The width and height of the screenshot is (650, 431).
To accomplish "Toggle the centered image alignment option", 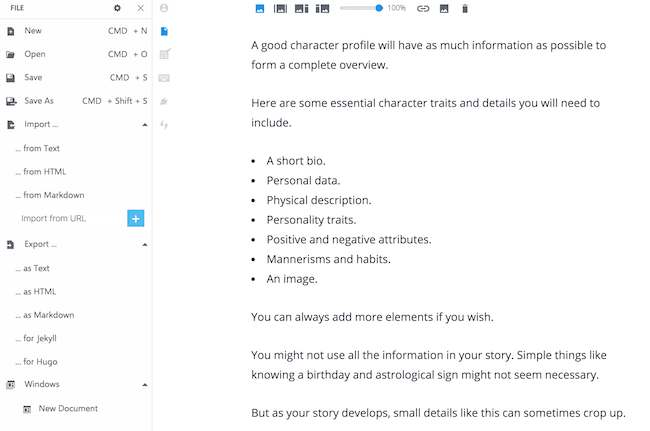I will pyautogui.click(x=280, y=8).
